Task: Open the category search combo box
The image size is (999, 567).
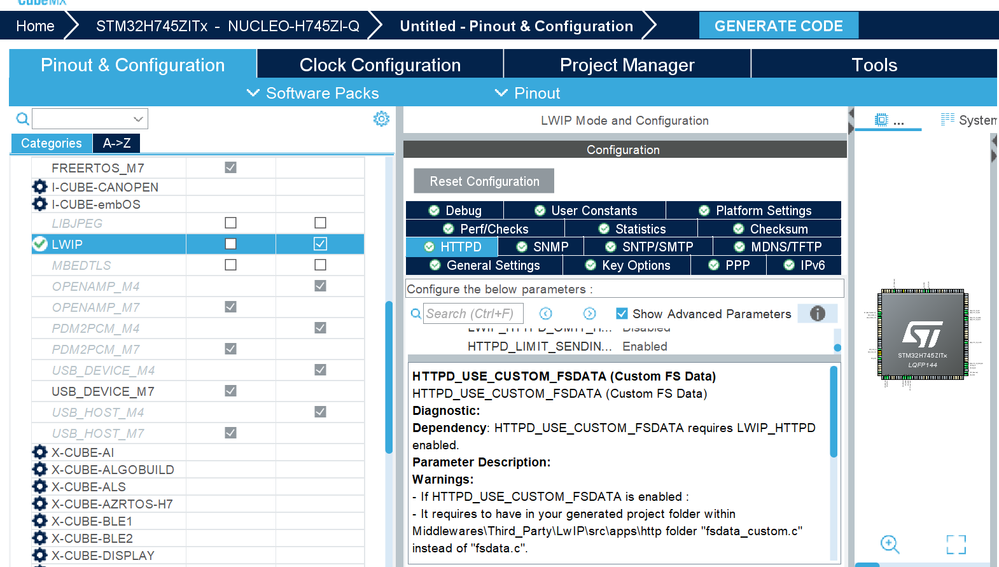Action: [x=90, y=118]
